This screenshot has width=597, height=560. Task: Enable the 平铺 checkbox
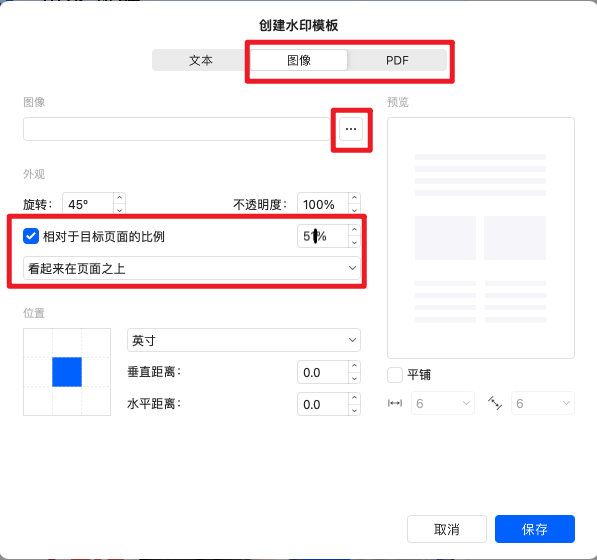pos(395,375)
